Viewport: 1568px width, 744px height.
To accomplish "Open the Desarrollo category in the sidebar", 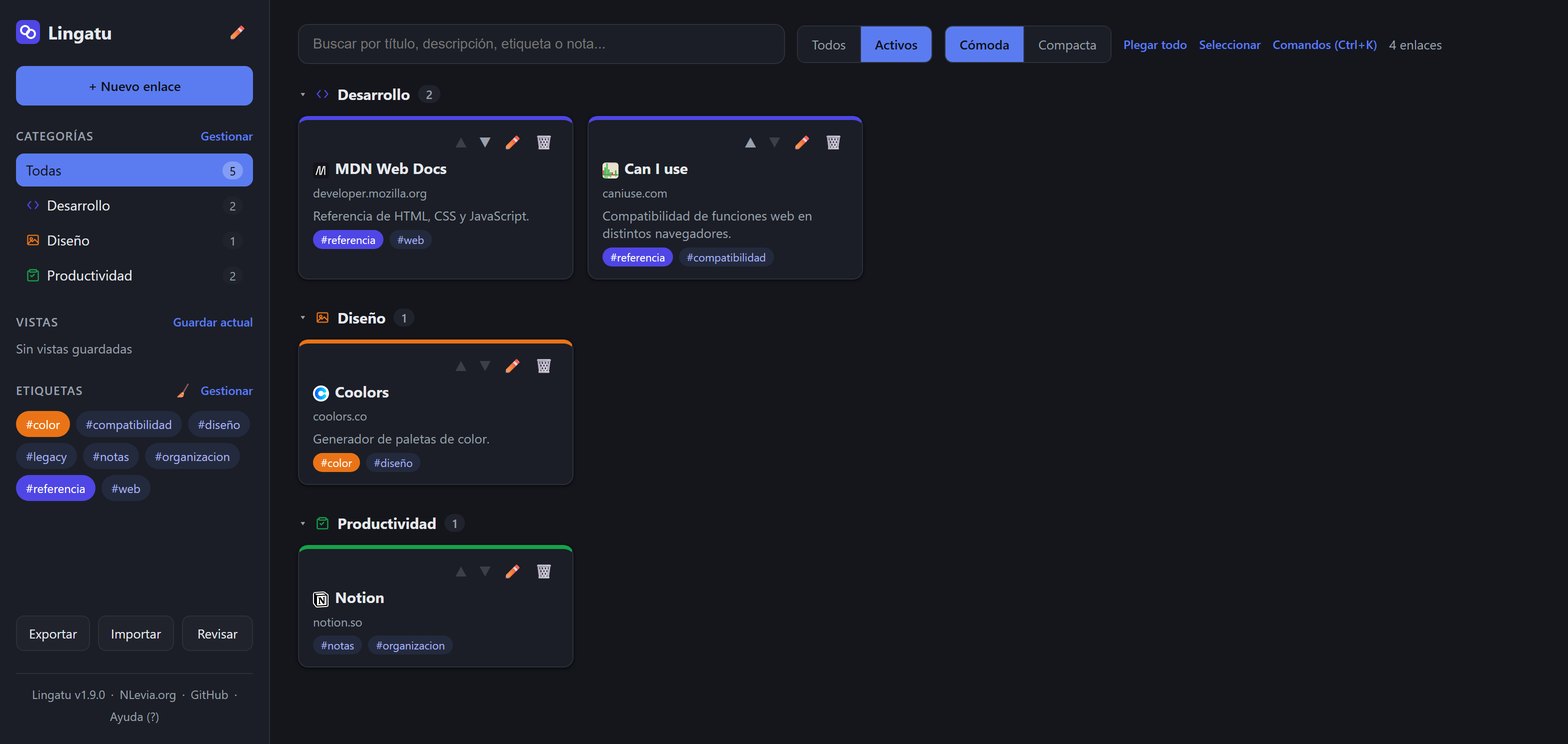I will [134, 206].
